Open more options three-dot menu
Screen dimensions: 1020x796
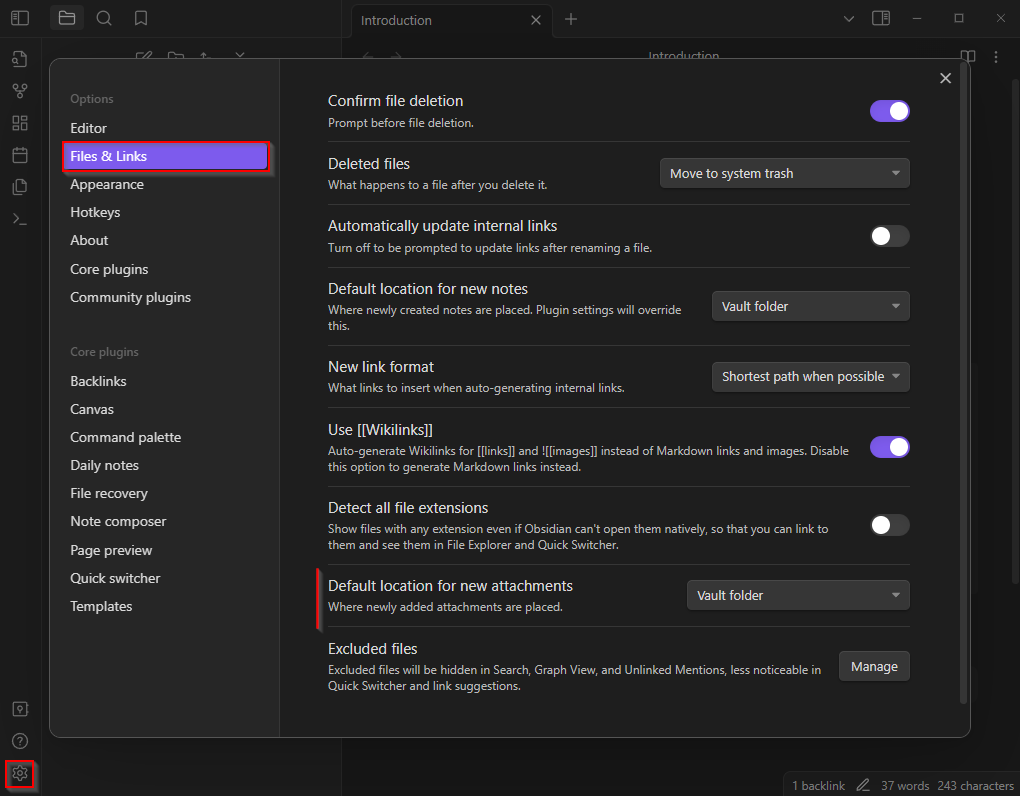pos(996,57)
